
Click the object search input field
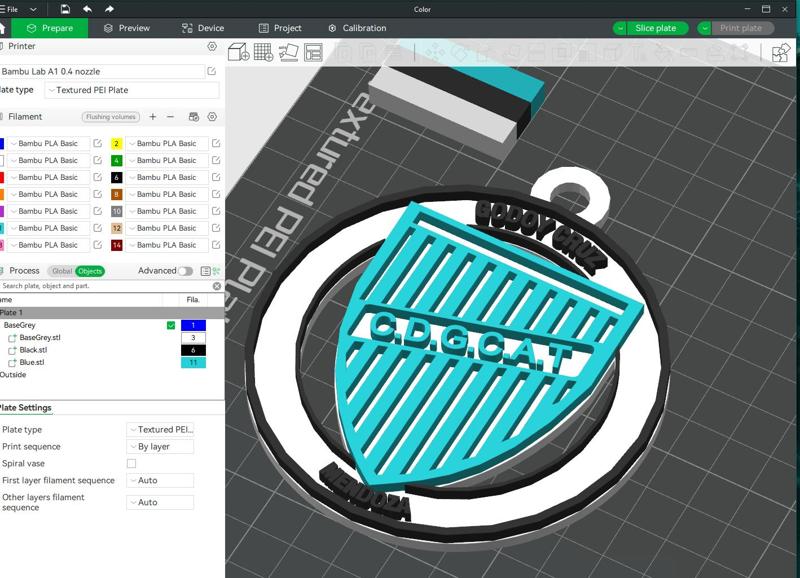click(x=106, y=286)
